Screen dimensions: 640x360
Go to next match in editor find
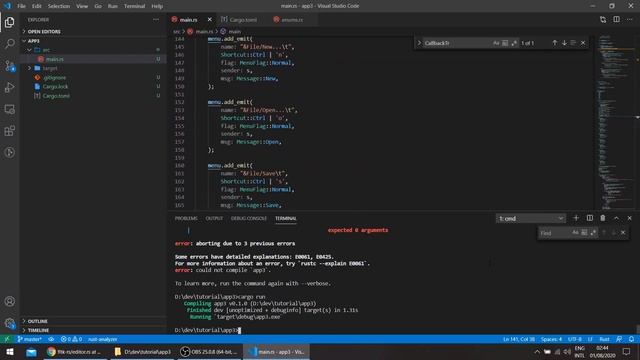pyautogui.click(x=564, y=43)
